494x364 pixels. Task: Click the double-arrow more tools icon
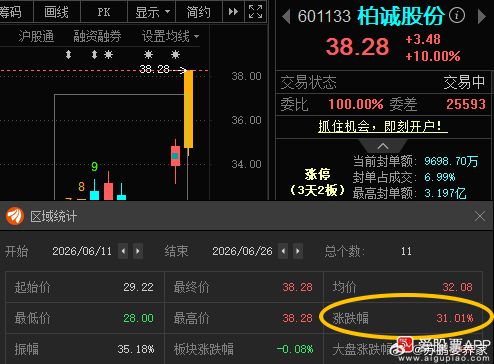click(233, 12)
